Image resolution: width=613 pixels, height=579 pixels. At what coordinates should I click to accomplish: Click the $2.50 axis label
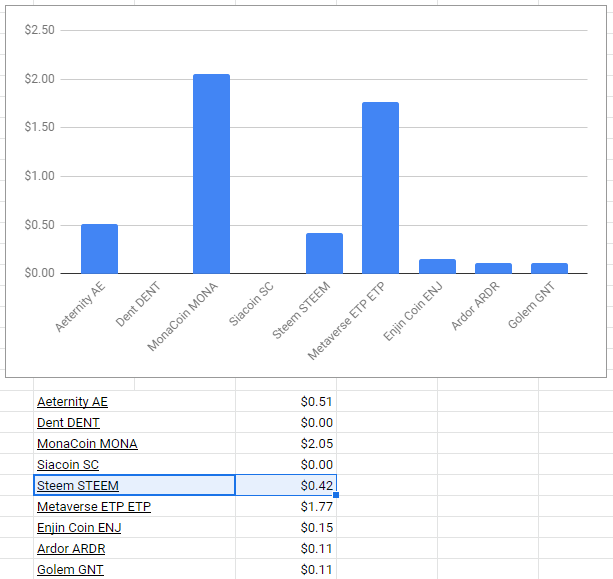(39, 30)
